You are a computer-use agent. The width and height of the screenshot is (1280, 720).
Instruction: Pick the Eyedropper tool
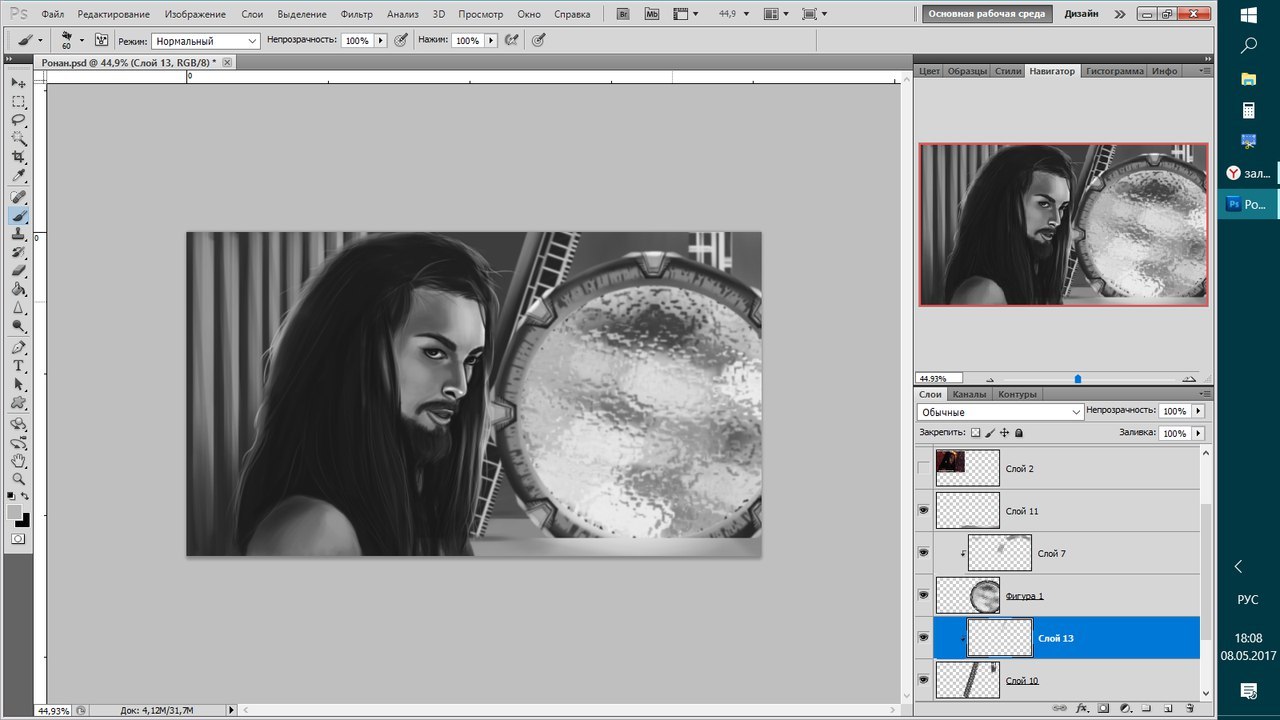click(x=18, y=176)
